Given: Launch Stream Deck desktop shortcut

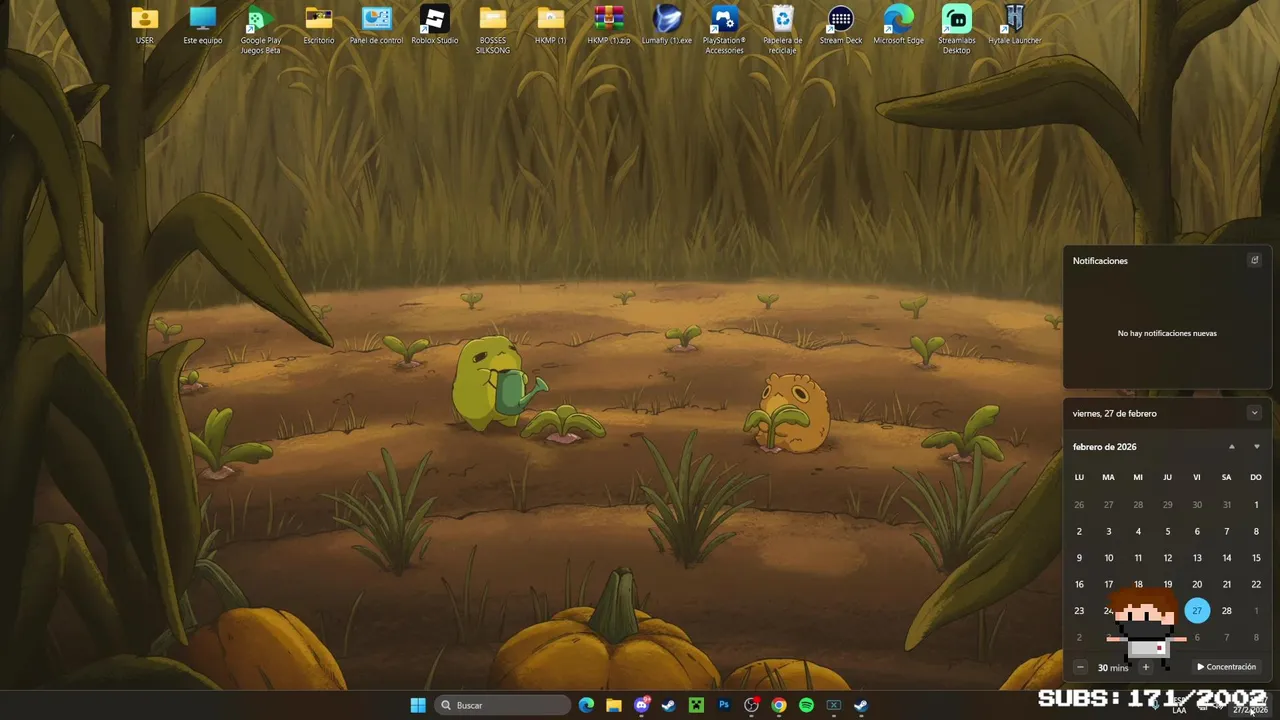Looking at the screenshot, I should (x=841, y=25).
